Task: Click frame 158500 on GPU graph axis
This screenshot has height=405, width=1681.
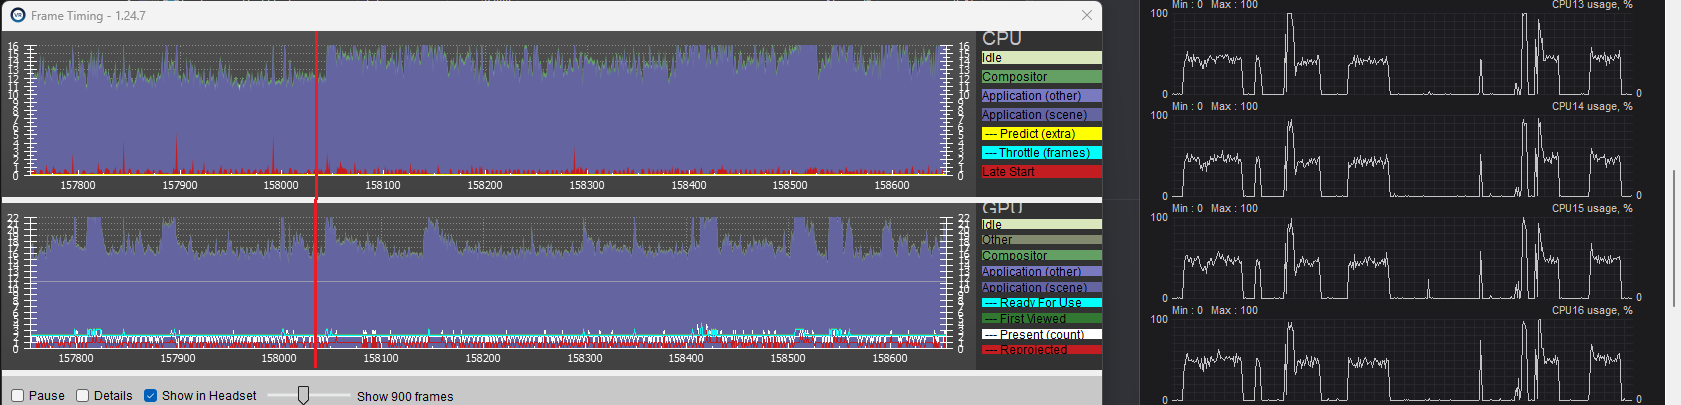Action: (x=788, y=358)
